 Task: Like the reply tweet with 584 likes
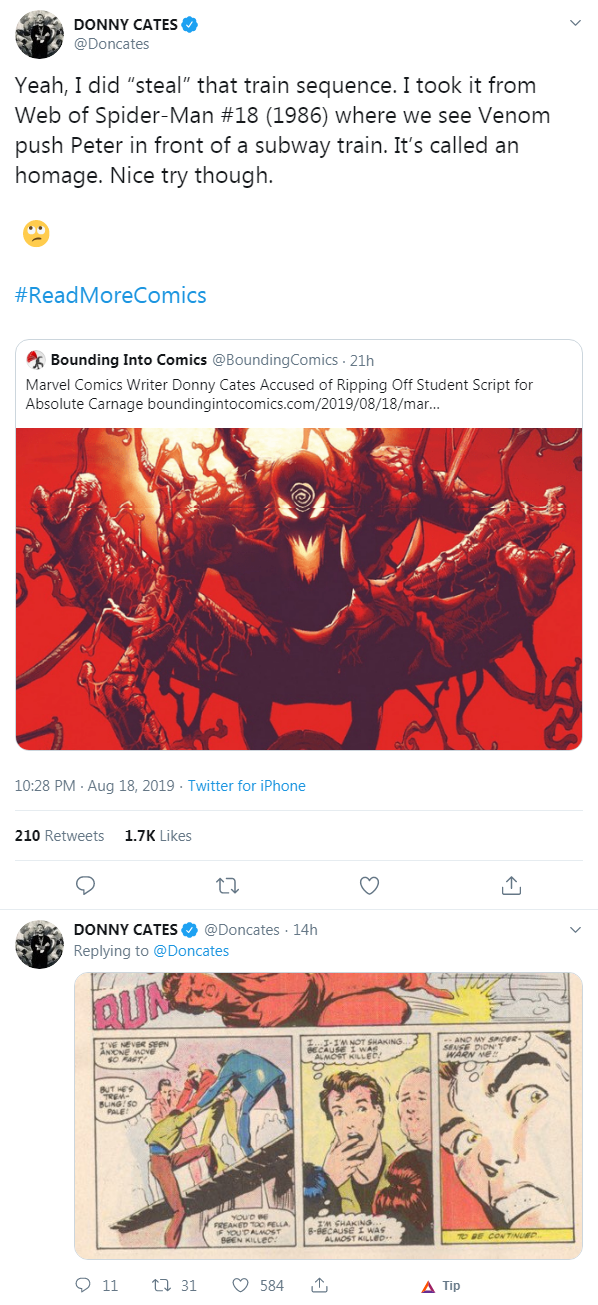(240, 1285)
